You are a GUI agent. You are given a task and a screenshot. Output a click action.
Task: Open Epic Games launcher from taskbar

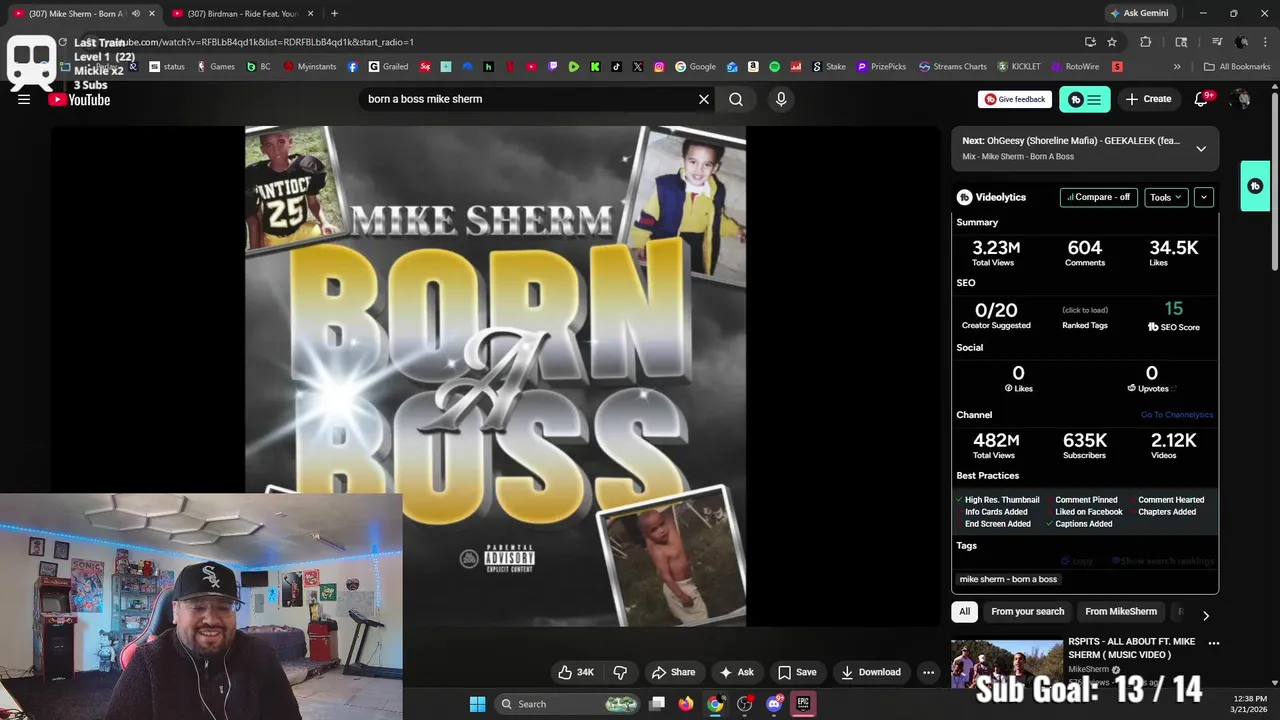click(x=803, y=704)
